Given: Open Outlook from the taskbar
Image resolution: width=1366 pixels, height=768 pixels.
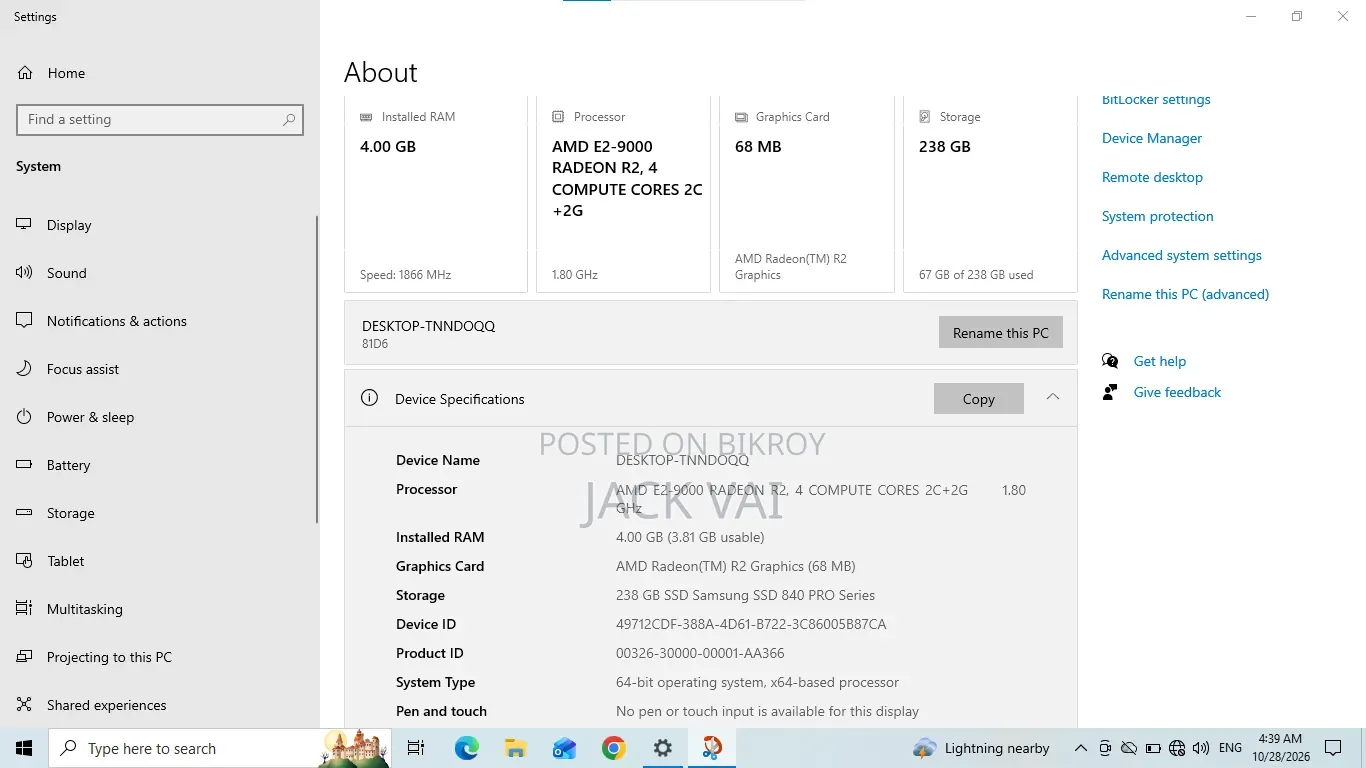Looking at the screenshot, I should pos(564,748).
